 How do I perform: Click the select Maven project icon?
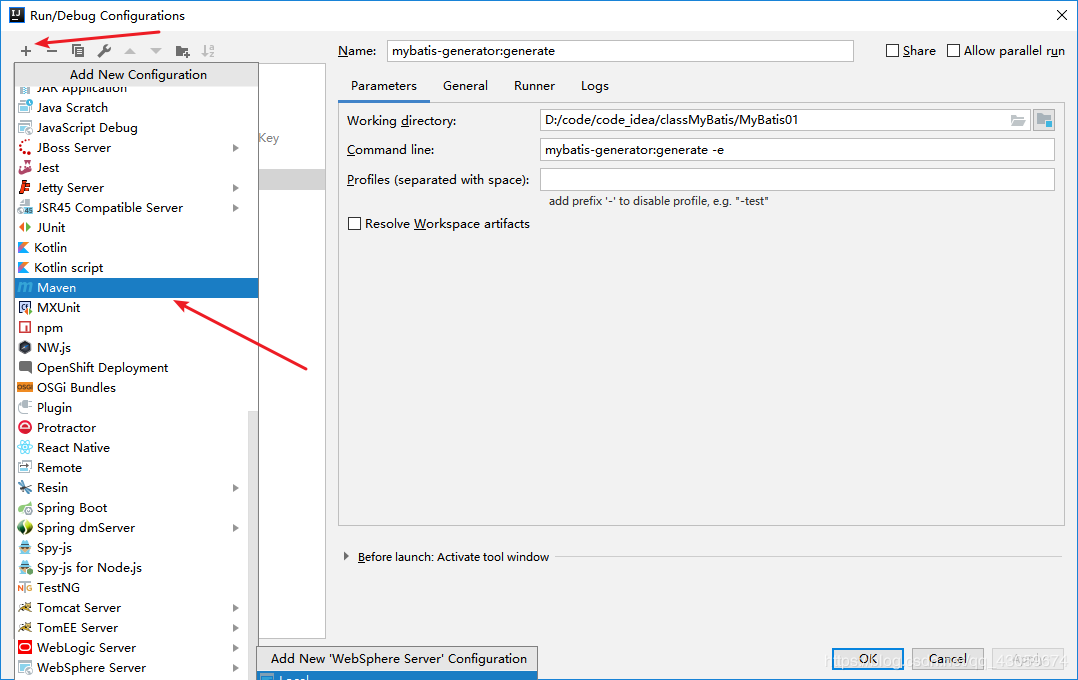[x=1044, y=120]
